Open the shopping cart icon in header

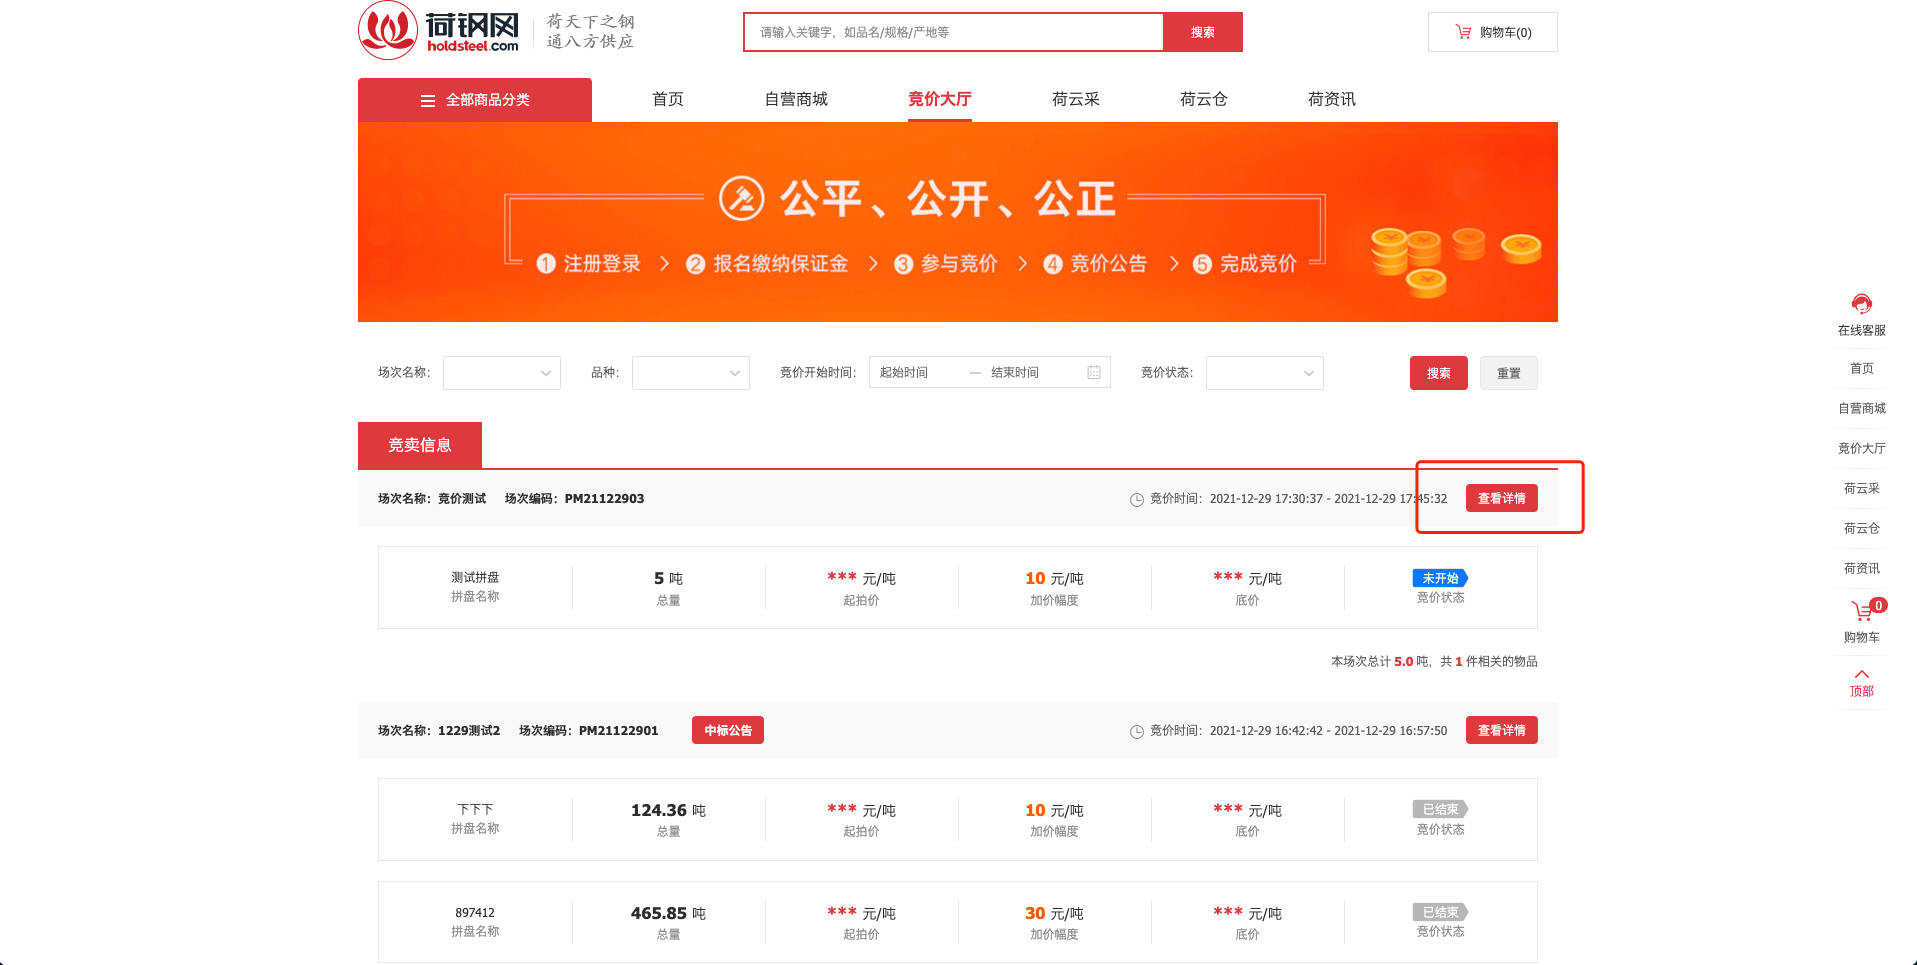(1463, 32)
